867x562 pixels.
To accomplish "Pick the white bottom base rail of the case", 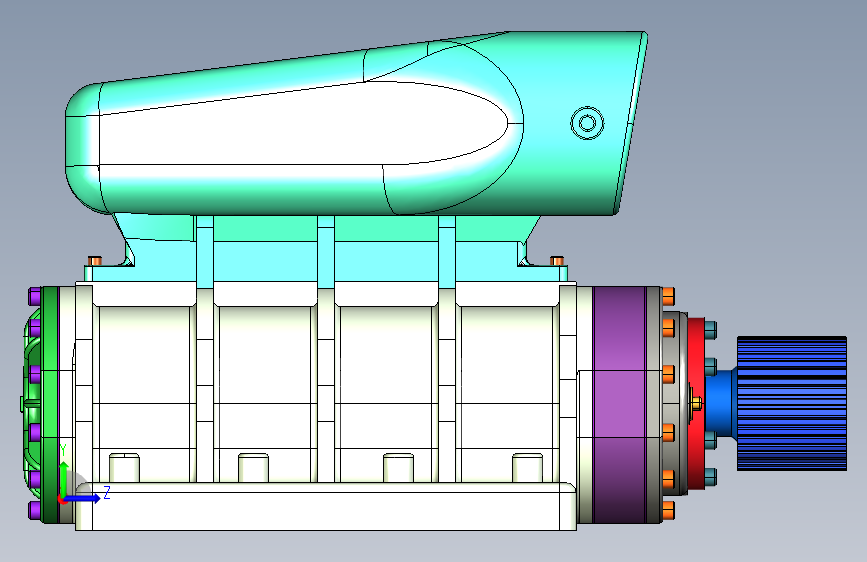I will pyautogui.click(x=326, y=506).
